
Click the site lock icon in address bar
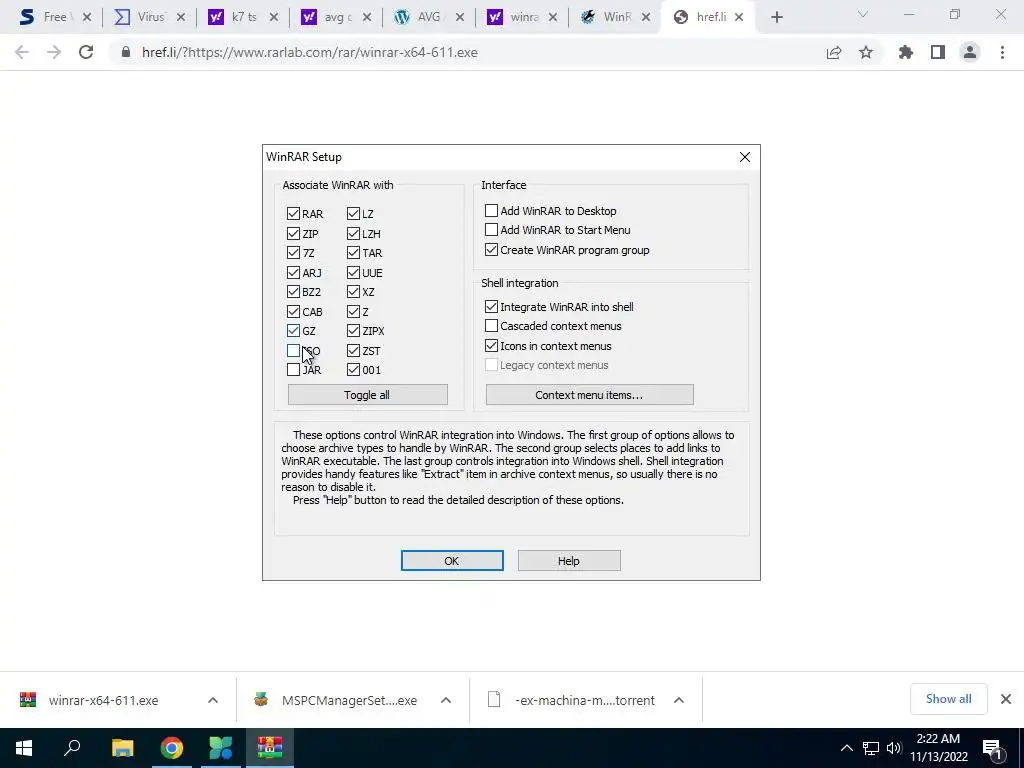tap(126, 52)
